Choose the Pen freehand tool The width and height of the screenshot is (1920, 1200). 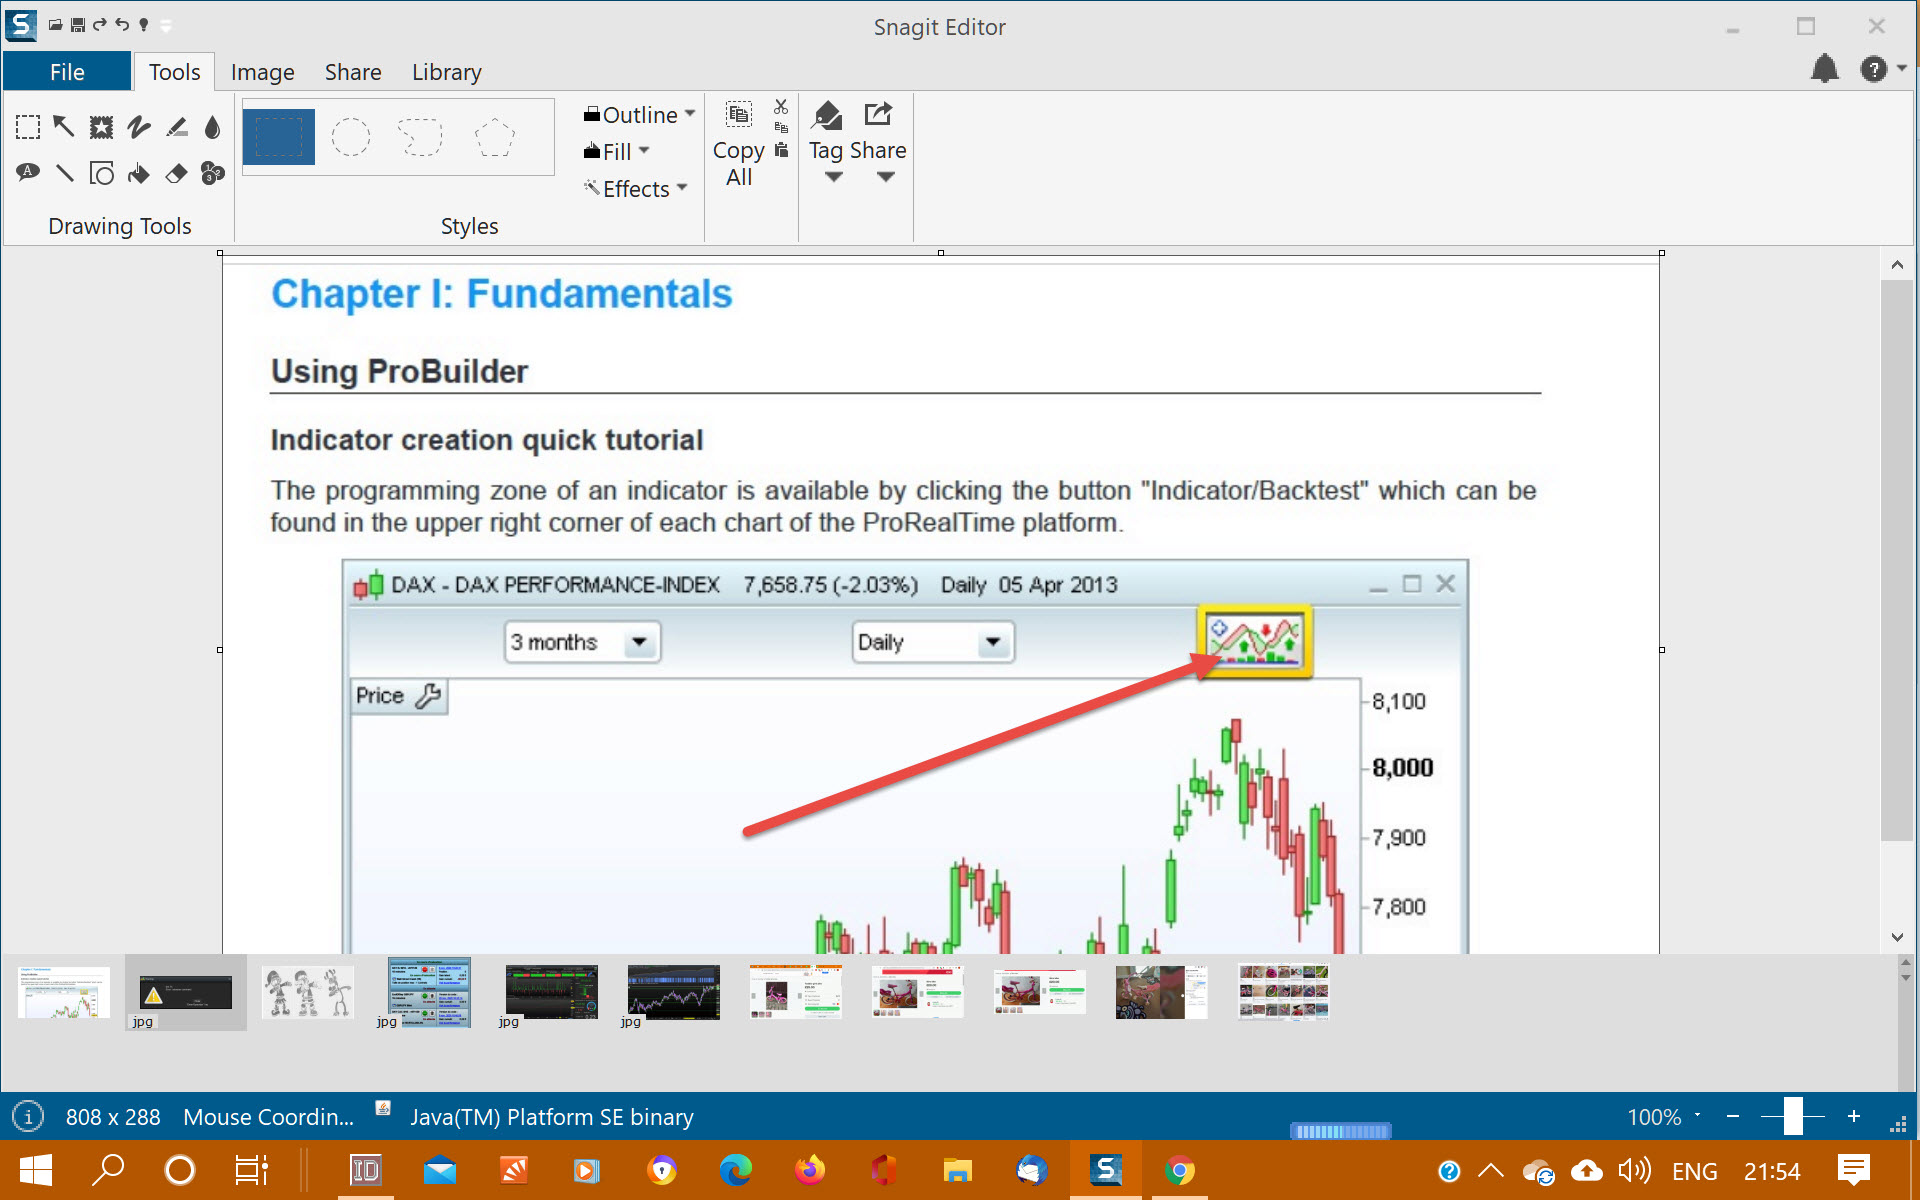pos(139,127)
